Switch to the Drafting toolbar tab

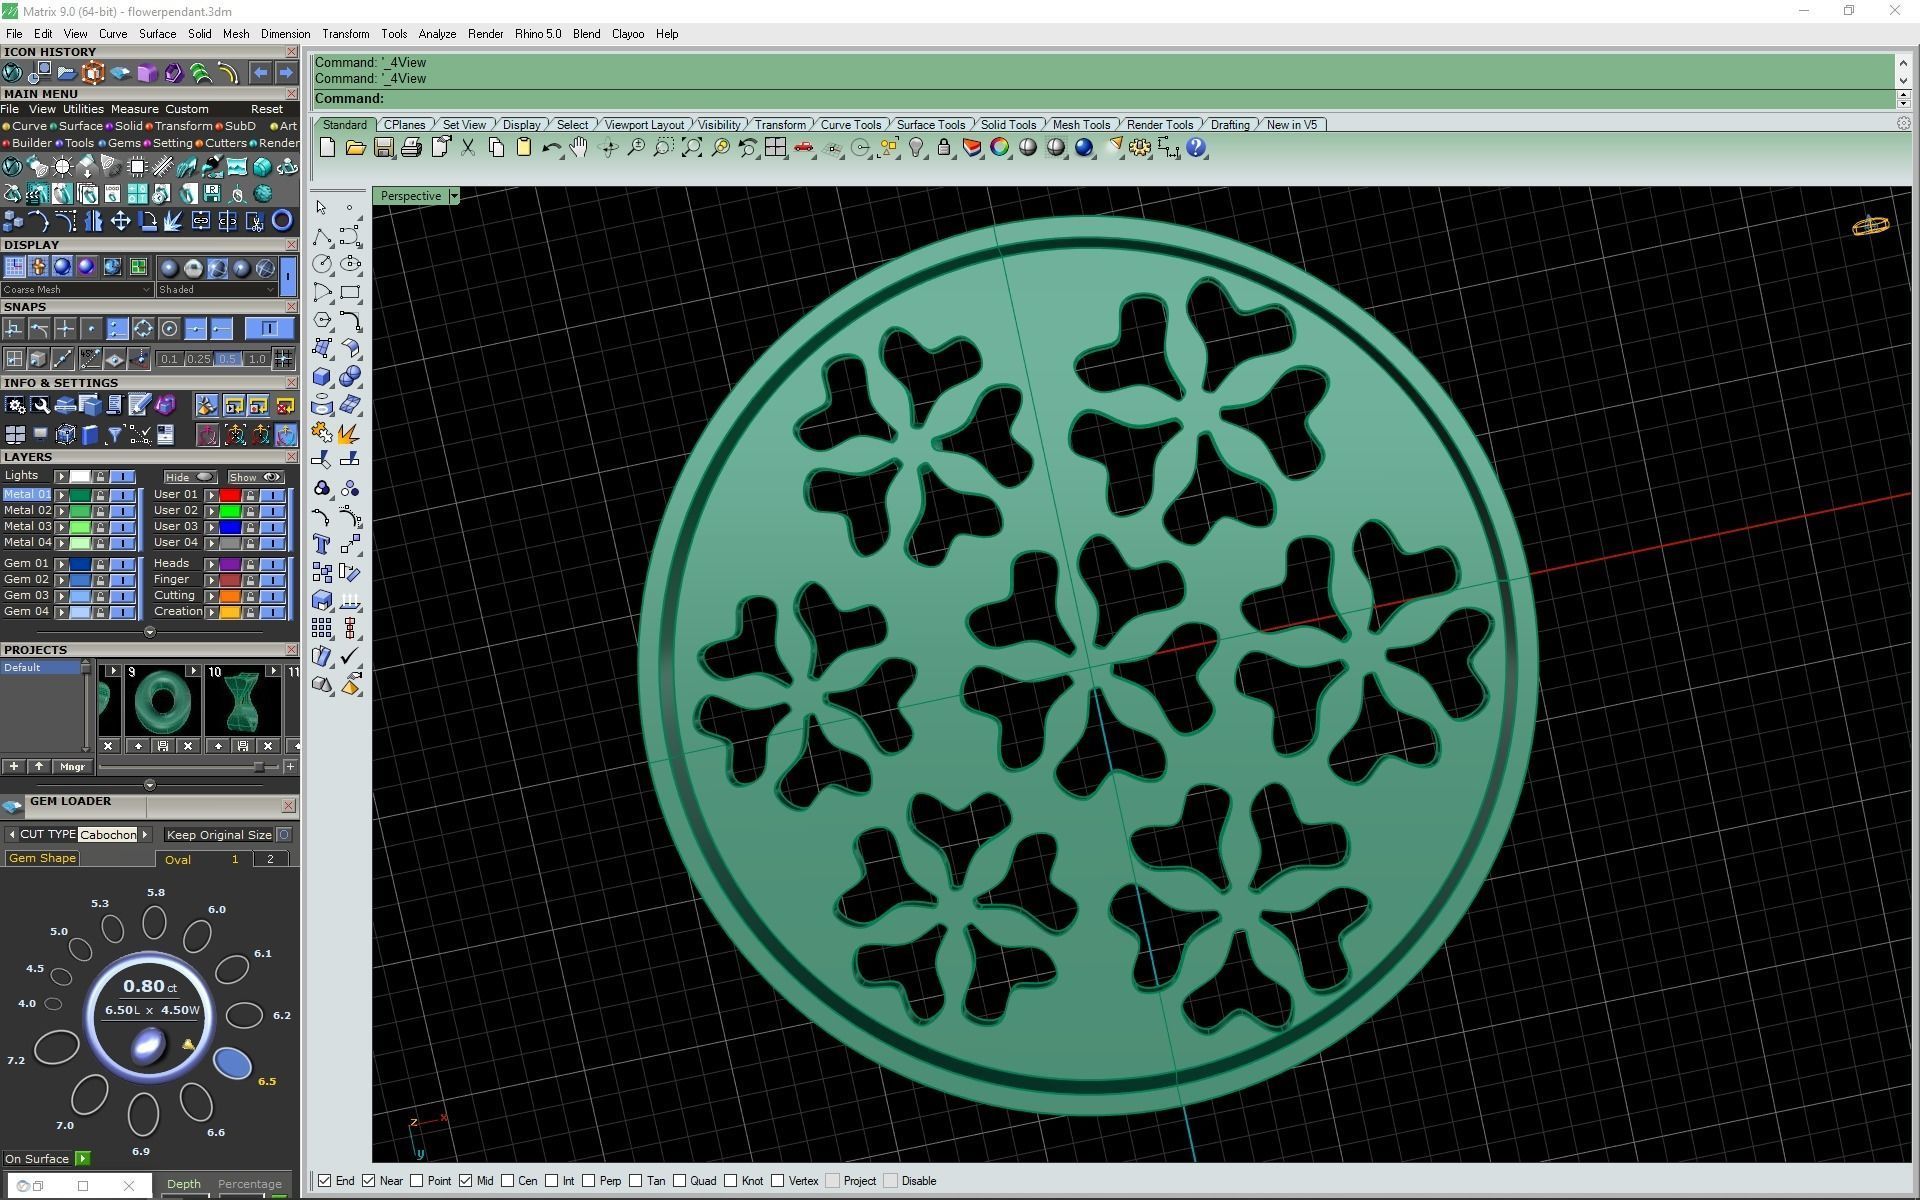(1230, 125)
